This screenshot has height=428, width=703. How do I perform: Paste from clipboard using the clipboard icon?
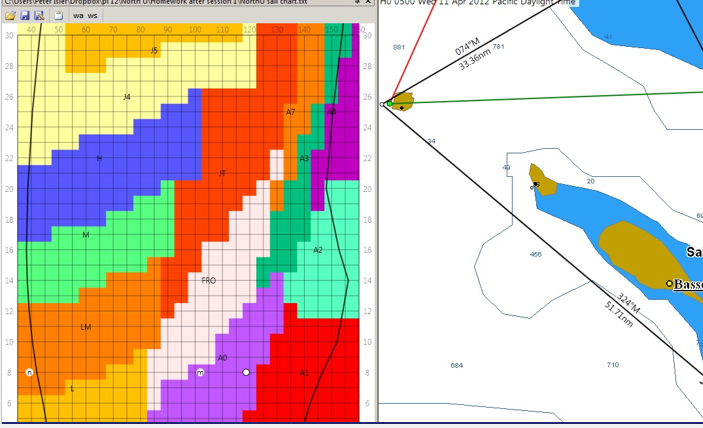[x=59, y=16]
